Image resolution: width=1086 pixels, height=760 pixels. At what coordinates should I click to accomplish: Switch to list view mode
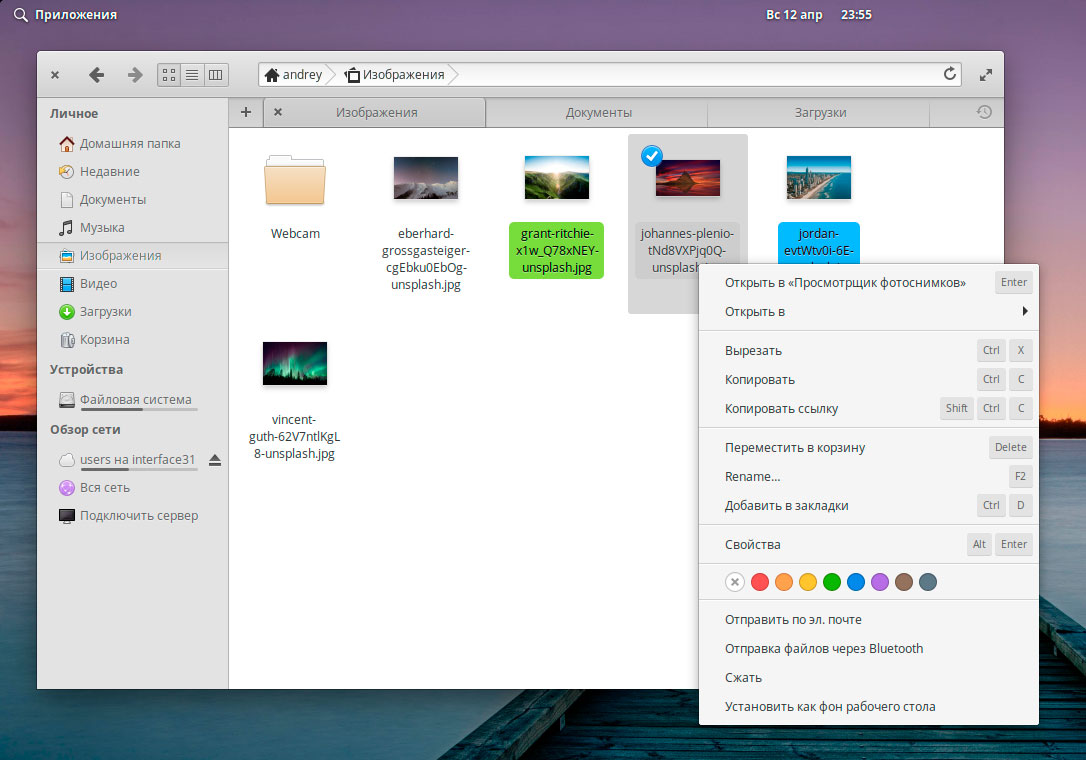coord(192,75)
